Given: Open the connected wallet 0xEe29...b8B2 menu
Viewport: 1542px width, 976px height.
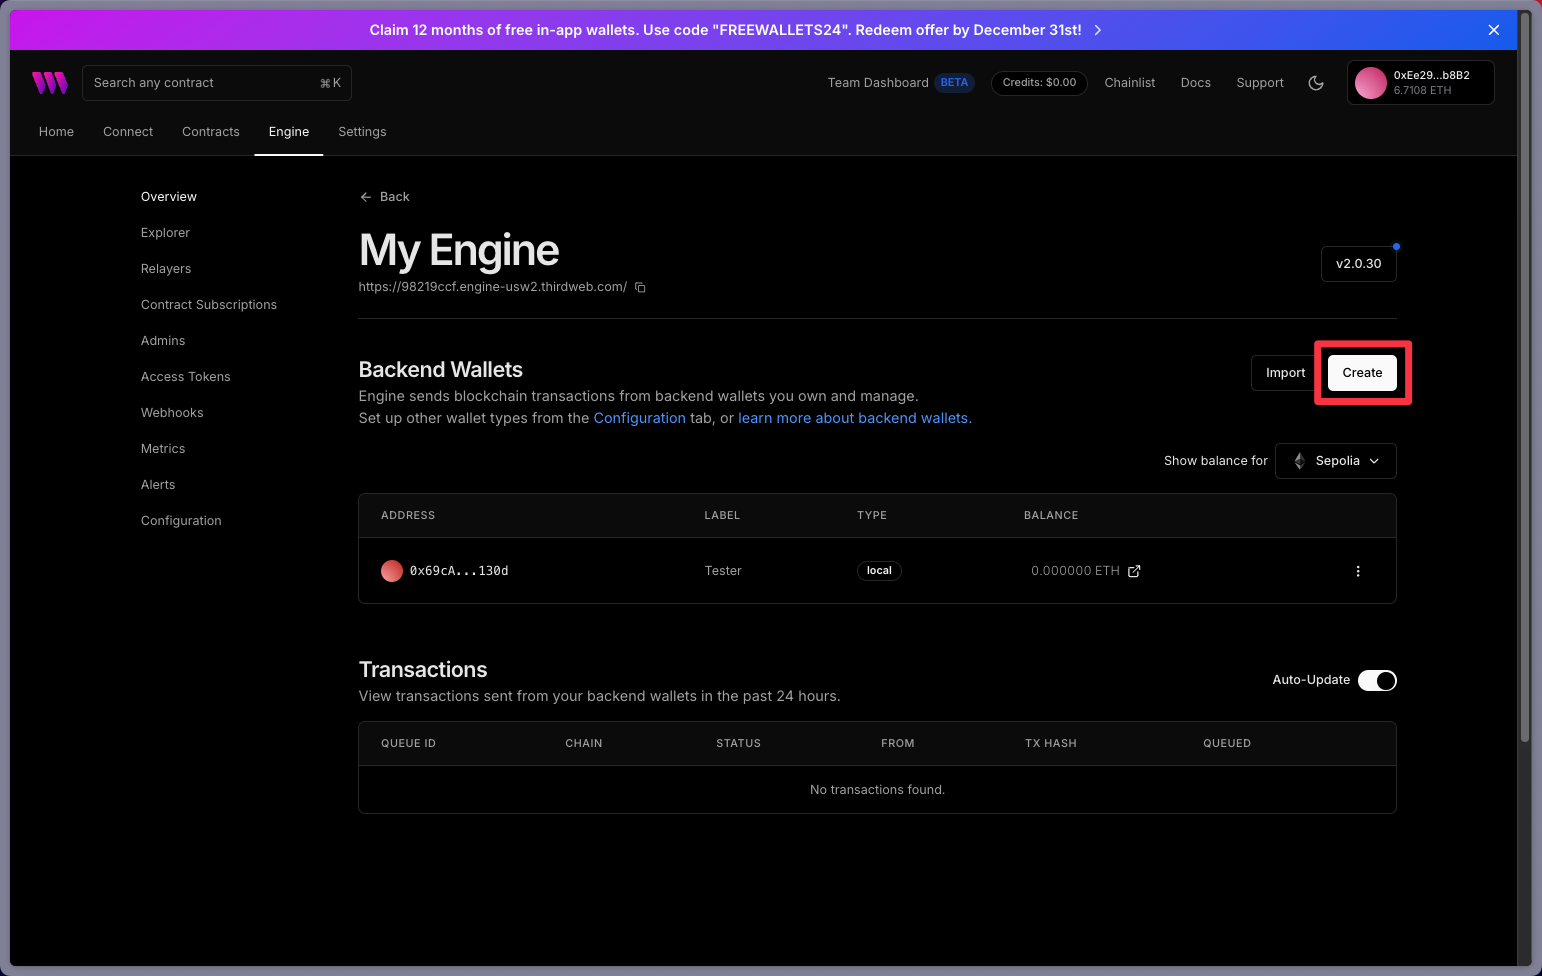Looking at the screenshot, I should (1421, 83).
